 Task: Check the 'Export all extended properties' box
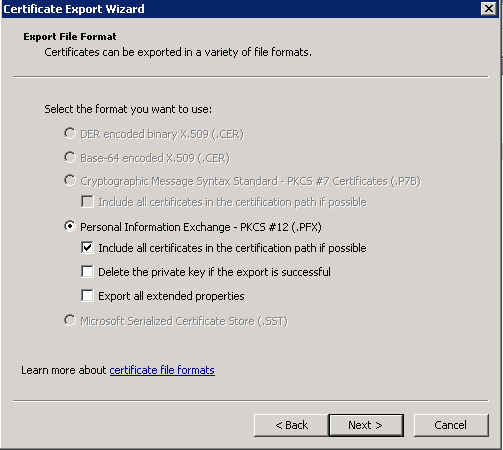(x=87, y=296)
